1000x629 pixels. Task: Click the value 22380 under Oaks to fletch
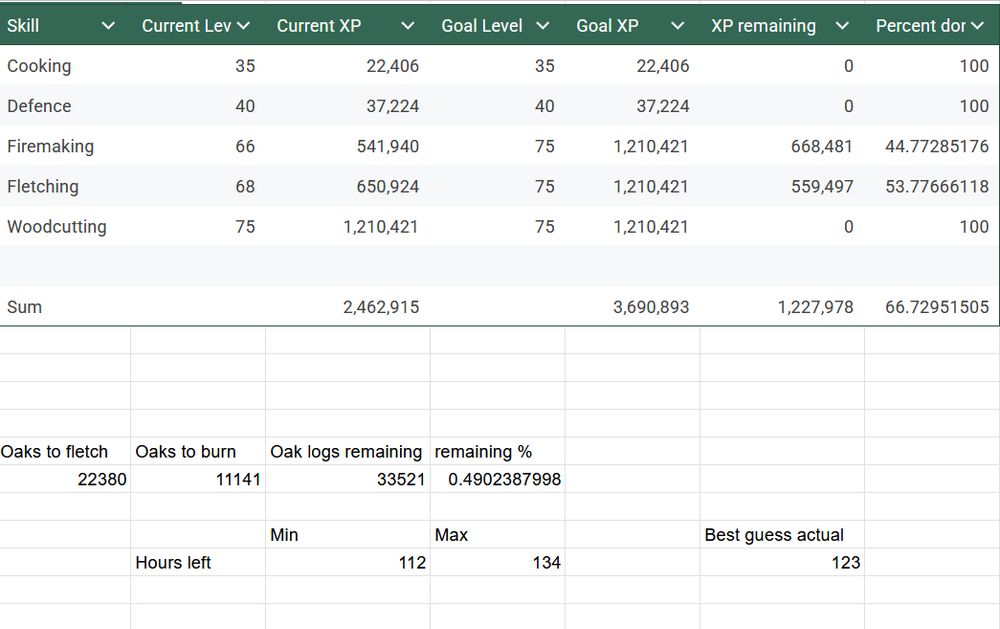(102, 479)
